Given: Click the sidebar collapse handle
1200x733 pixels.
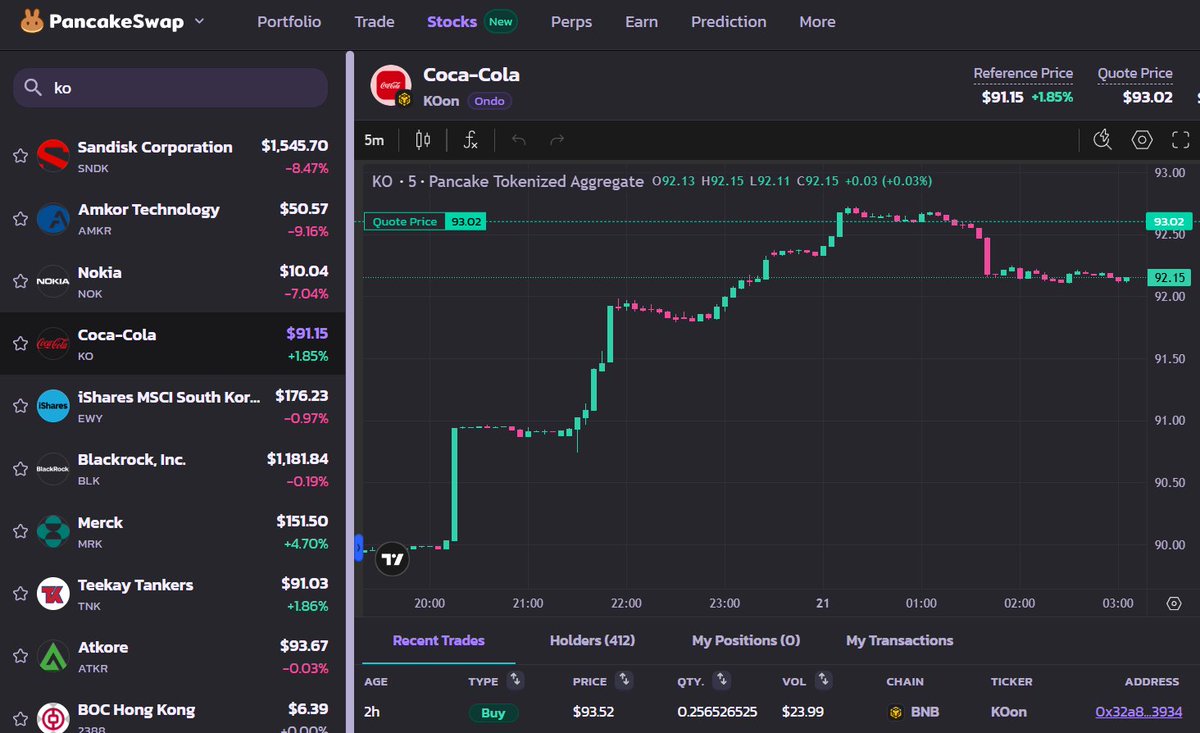Looking at the screenshot, I should pos(359,548).
